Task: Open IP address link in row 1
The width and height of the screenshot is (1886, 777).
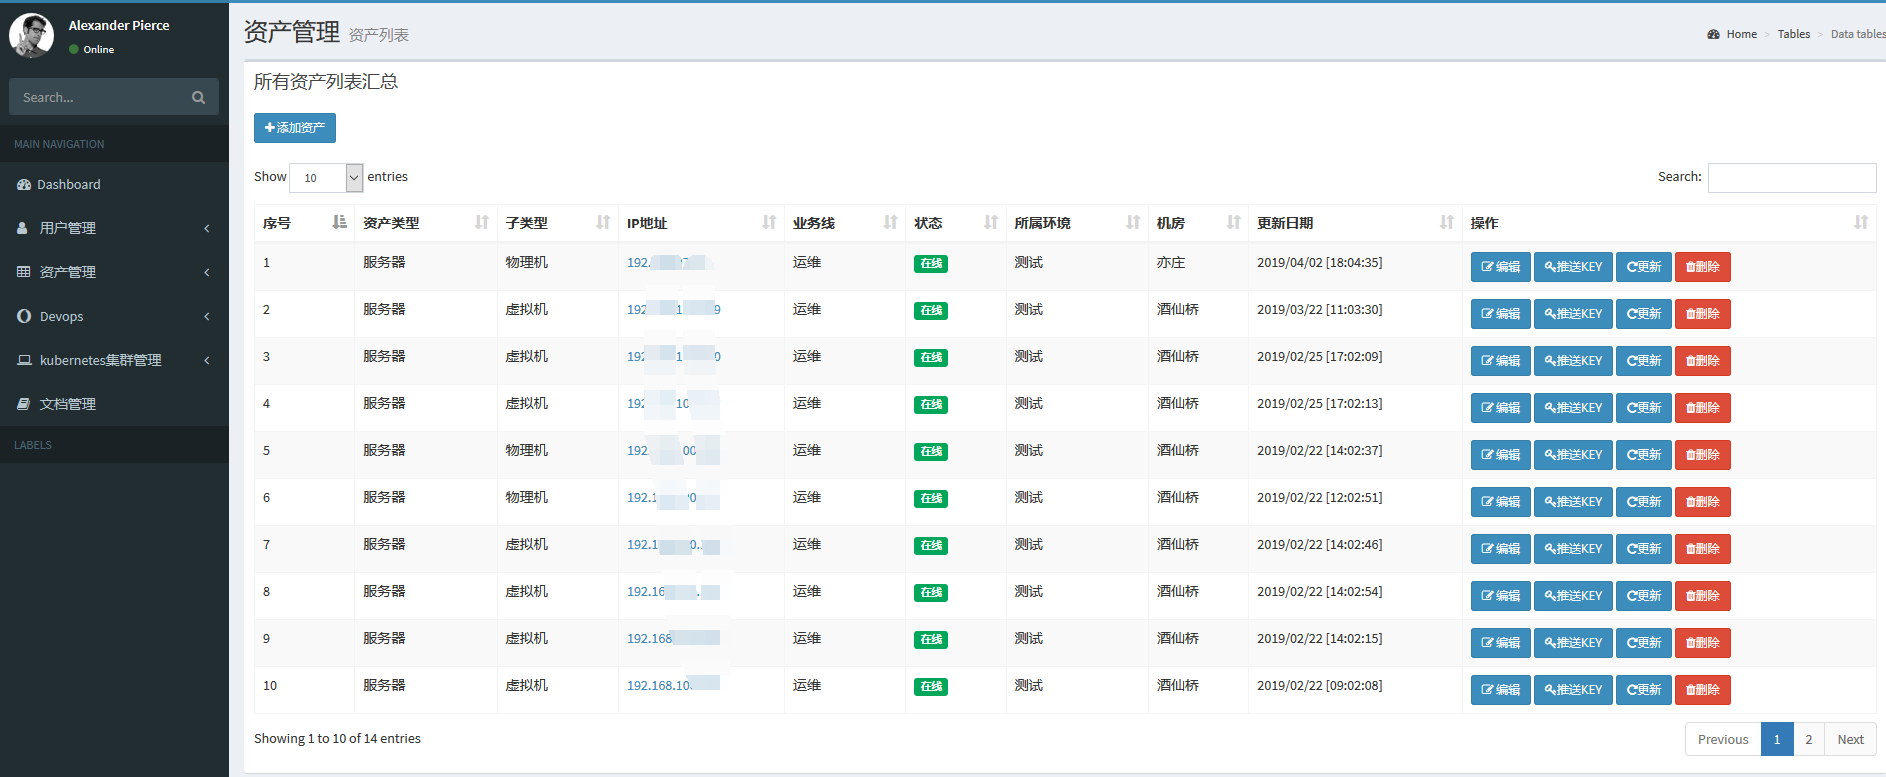Action: [x=666, y=263]
